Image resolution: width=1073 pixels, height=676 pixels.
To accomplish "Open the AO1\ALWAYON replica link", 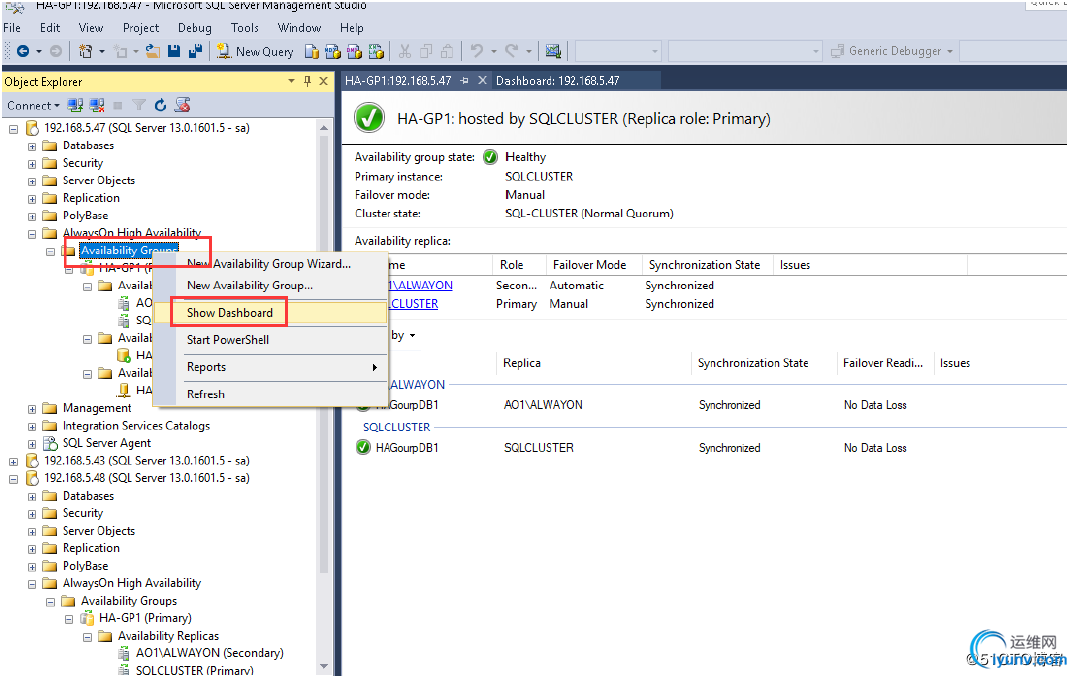I will click(x=421, y=285).
